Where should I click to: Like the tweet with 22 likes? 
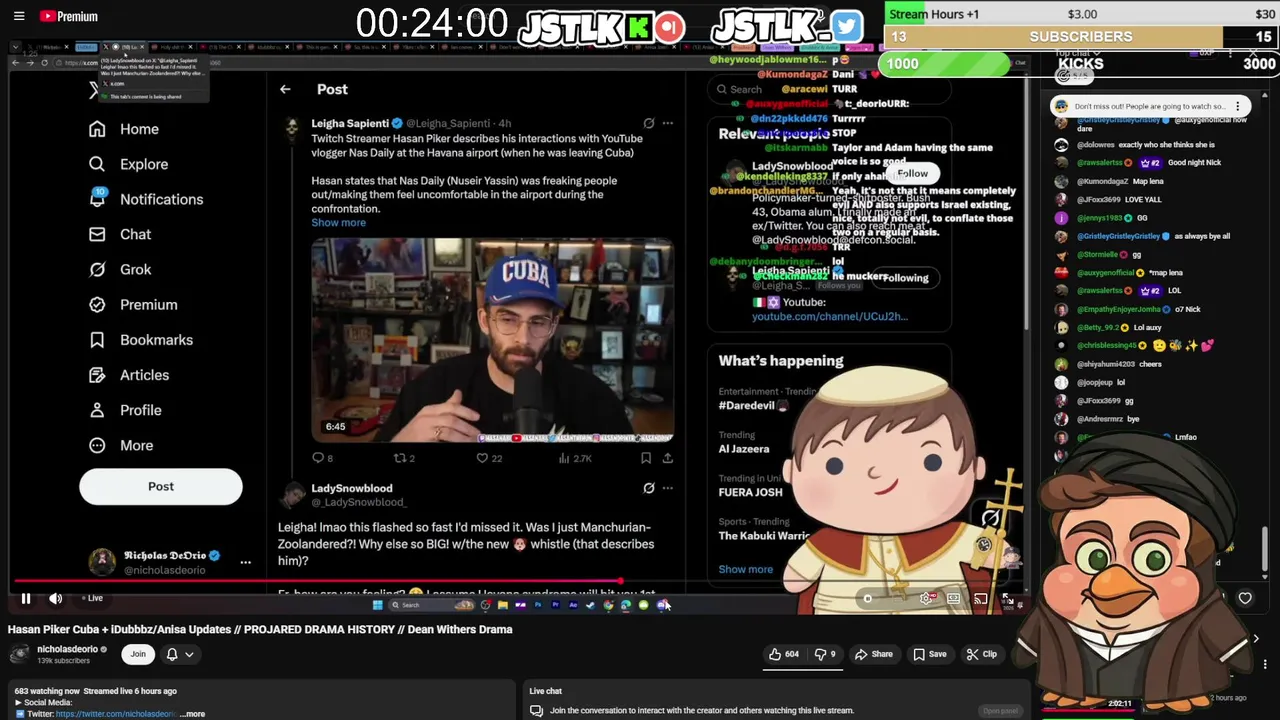pos(489,458)
